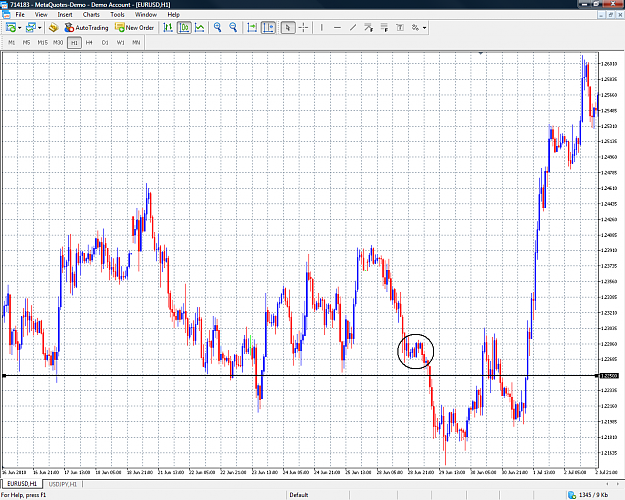625x500 pixels.
Task: Open the File menu
Action: pos(20,15)
